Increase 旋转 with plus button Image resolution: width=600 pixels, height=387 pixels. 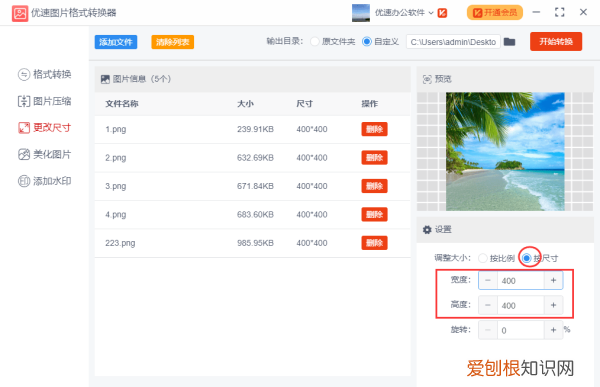pos(553,330)
